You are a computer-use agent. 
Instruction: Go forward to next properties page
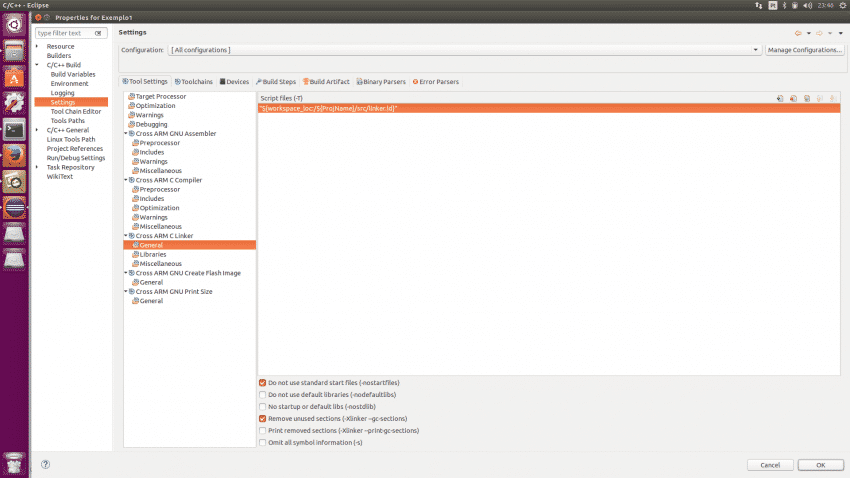(x=819, y=33)
